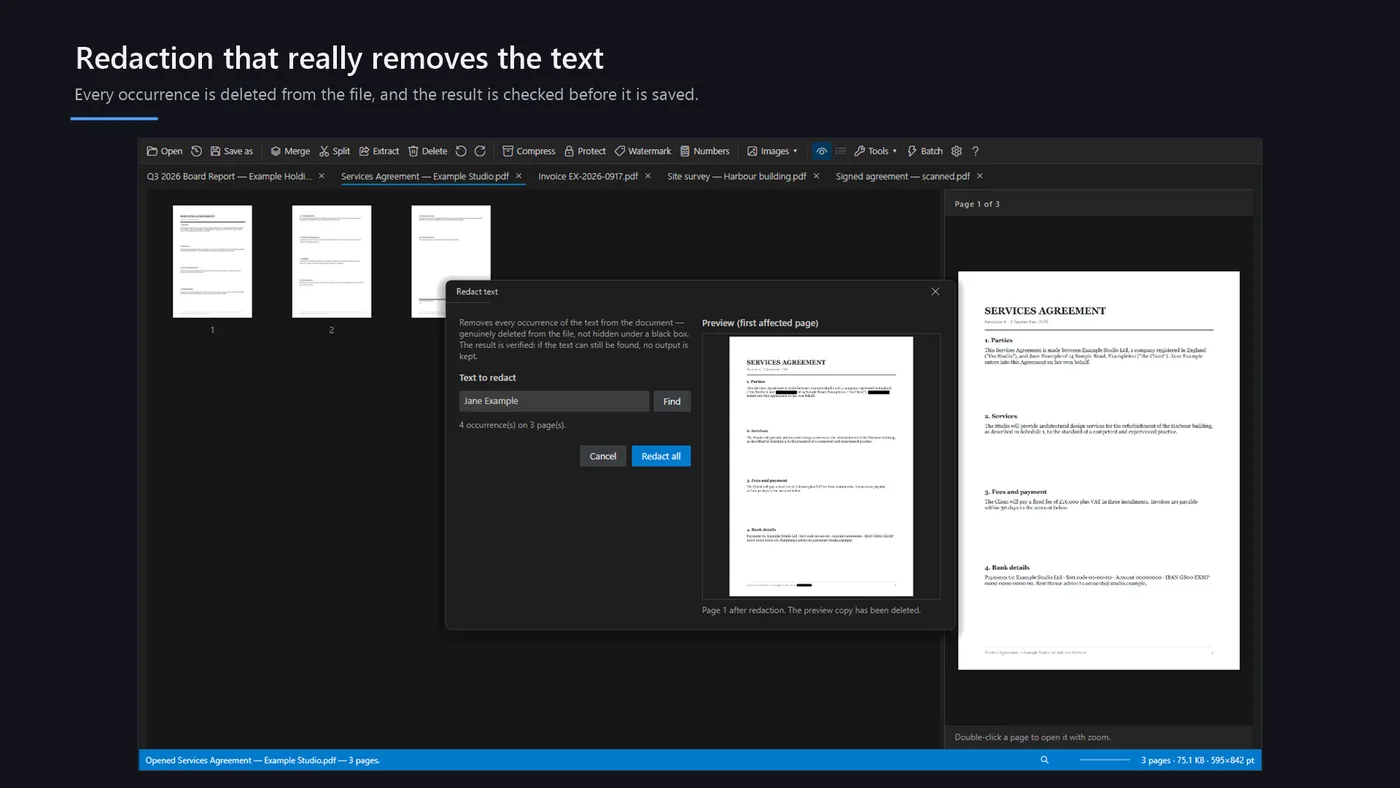Click the large page preview on right

point(1099,470)
